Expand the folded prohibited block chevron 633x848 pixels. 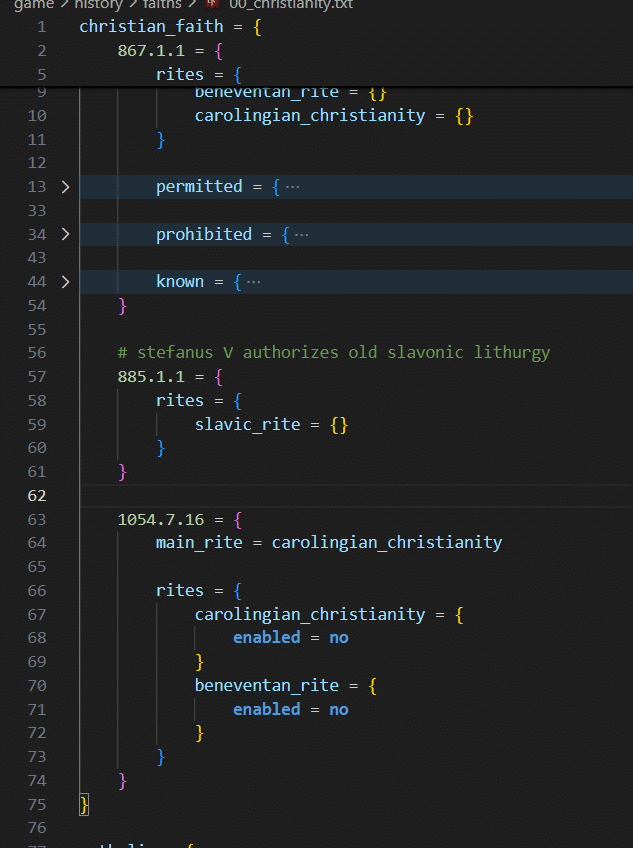tap(65, 235)
